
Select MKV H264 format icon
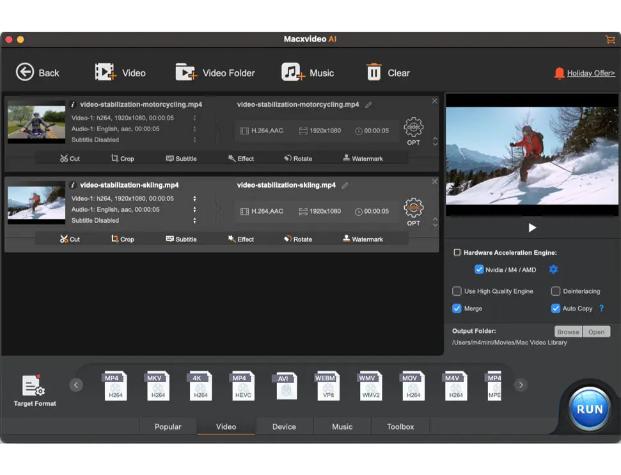(x=158, y=385)
